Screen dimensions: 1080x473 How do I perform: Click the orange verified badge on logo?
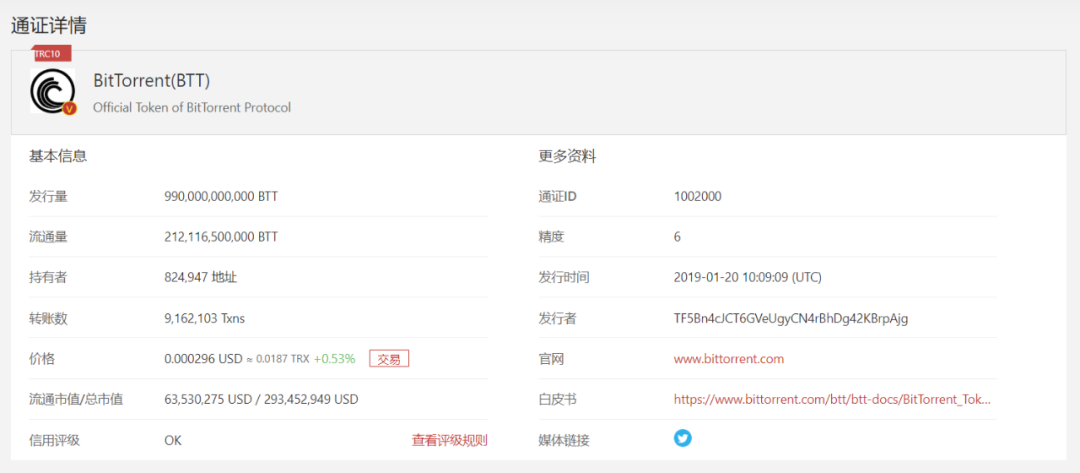click(x=69, y=108)
